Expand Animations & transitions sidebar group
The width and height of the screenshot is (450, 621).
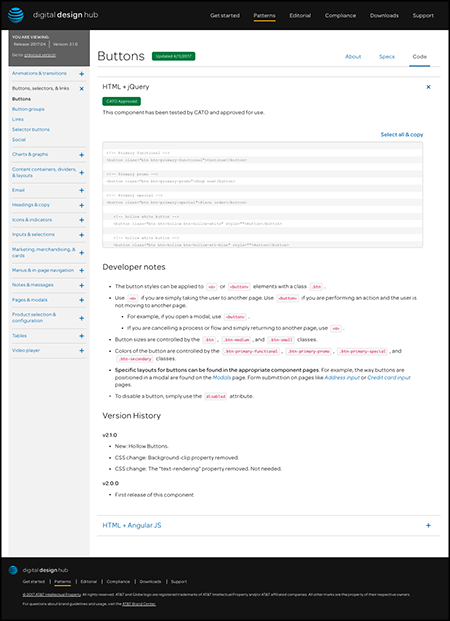tap(82, 74)
